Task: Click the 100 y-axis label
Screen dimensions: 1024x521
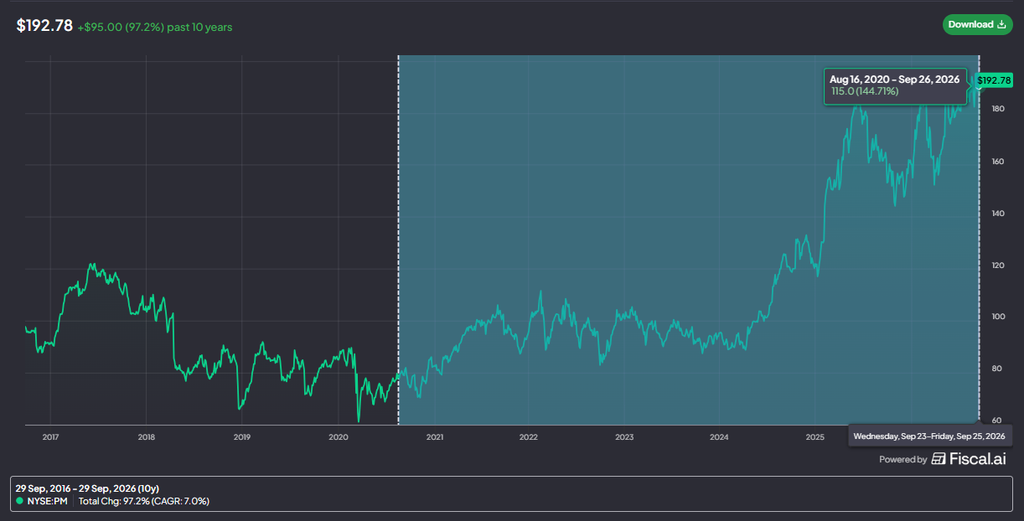Action: [x=998, y=317]
